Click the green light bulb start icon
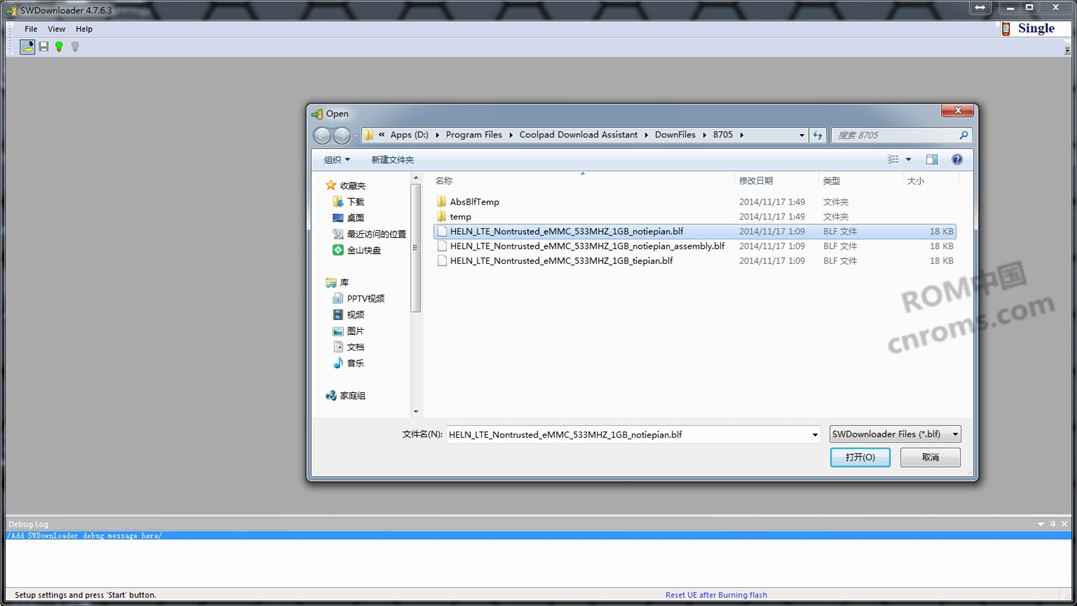 tap(59, 47)
